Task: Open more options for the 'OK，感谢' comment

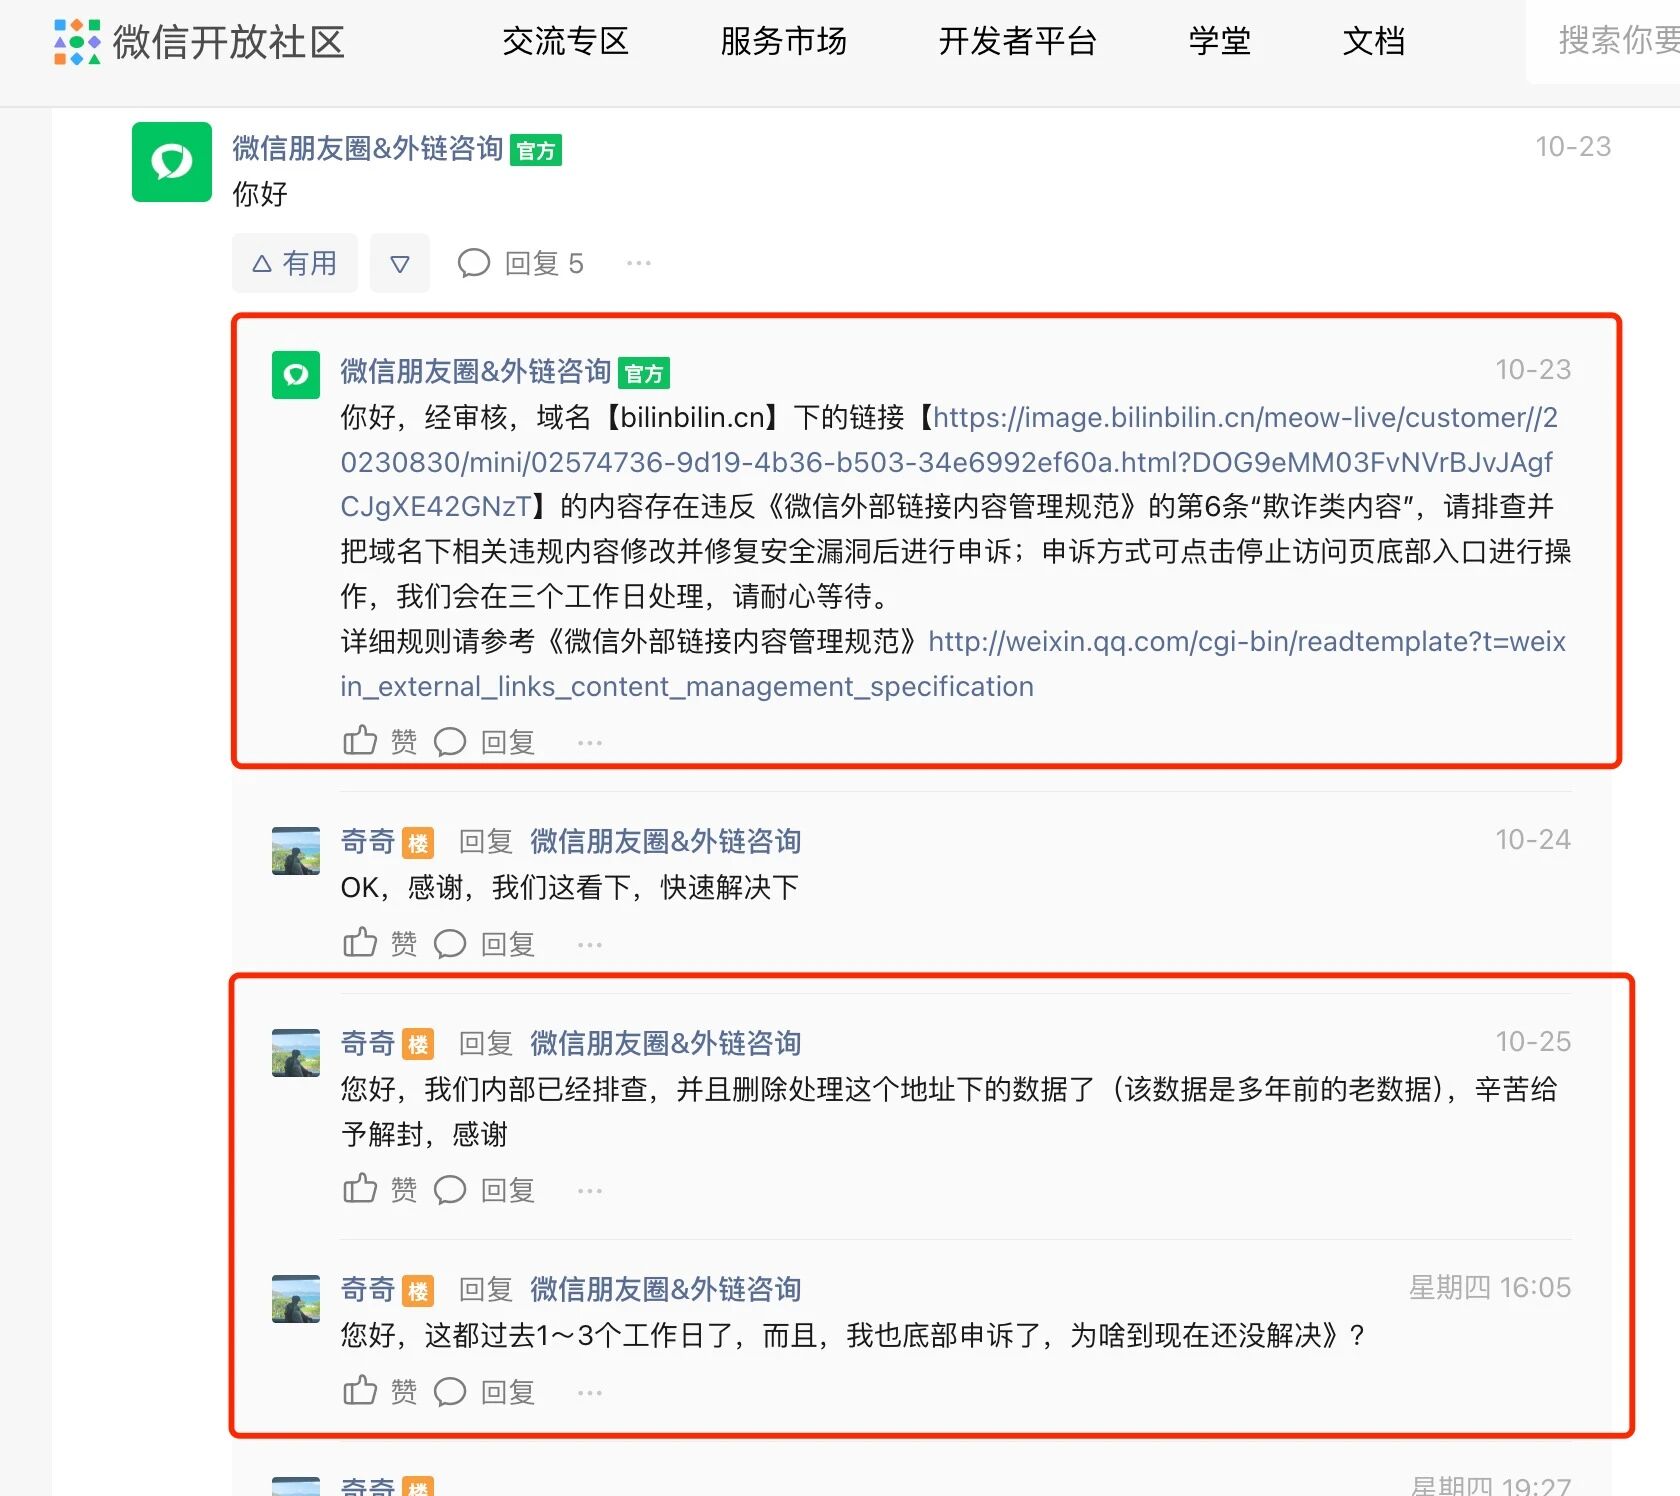Action: click(590, 944)
